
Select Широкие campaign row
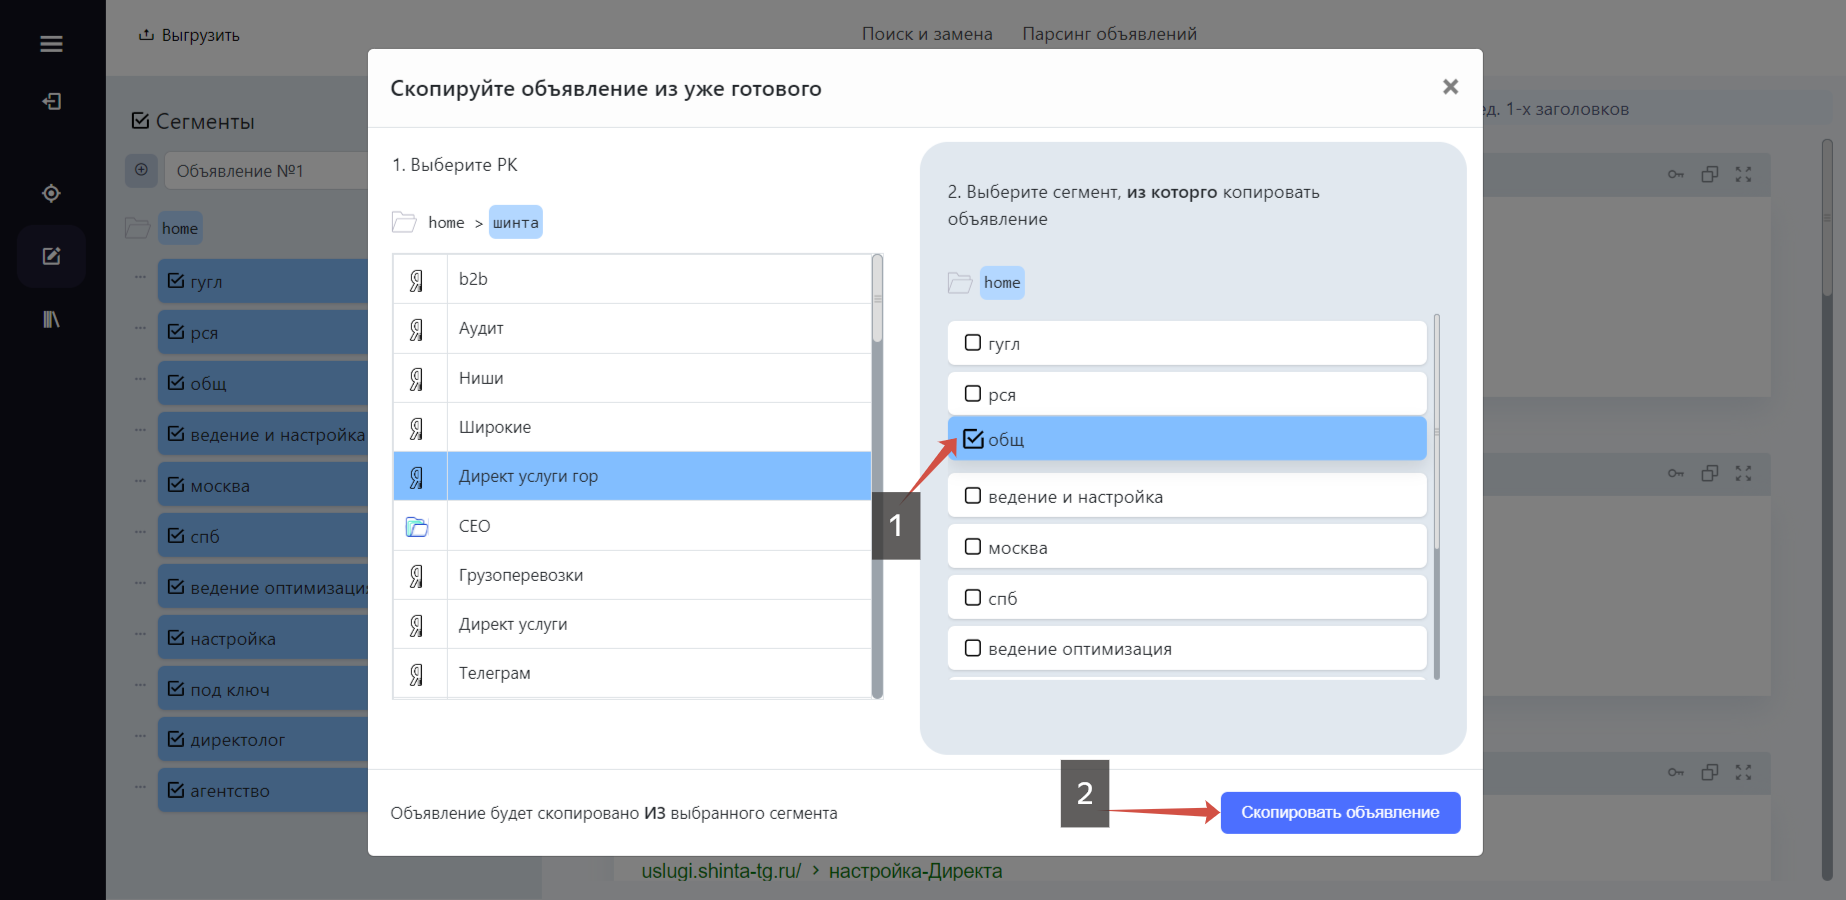(632, 427)
